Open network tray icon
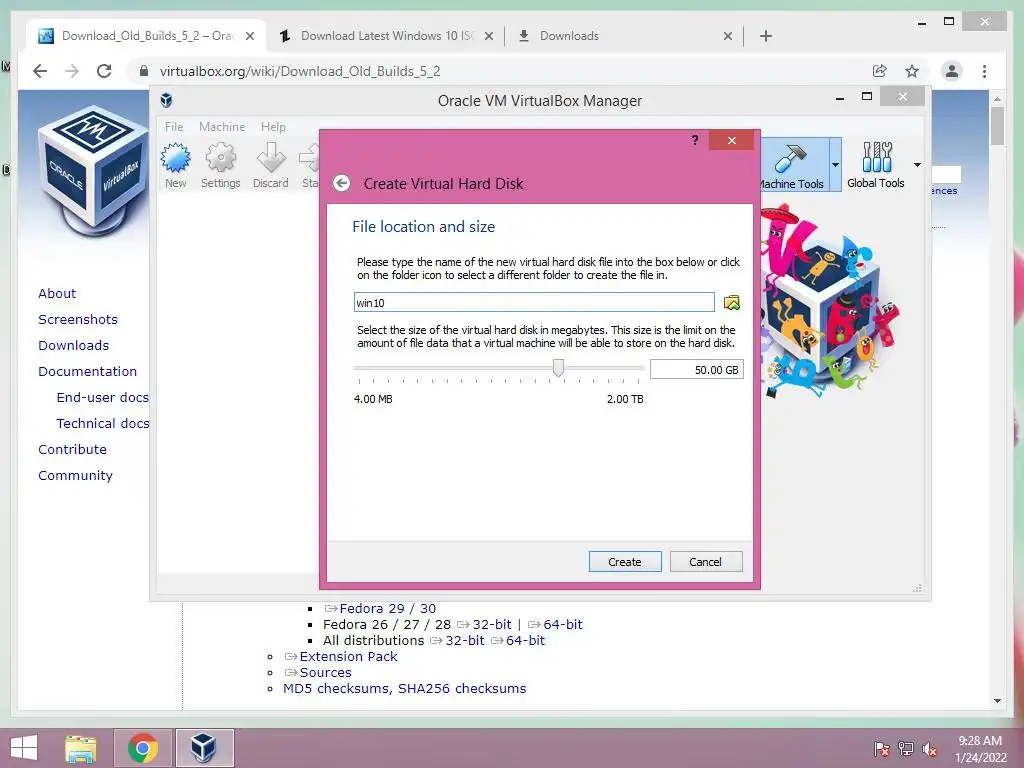The width and height of the screenshot is (1024, 768). click(906, 749)
